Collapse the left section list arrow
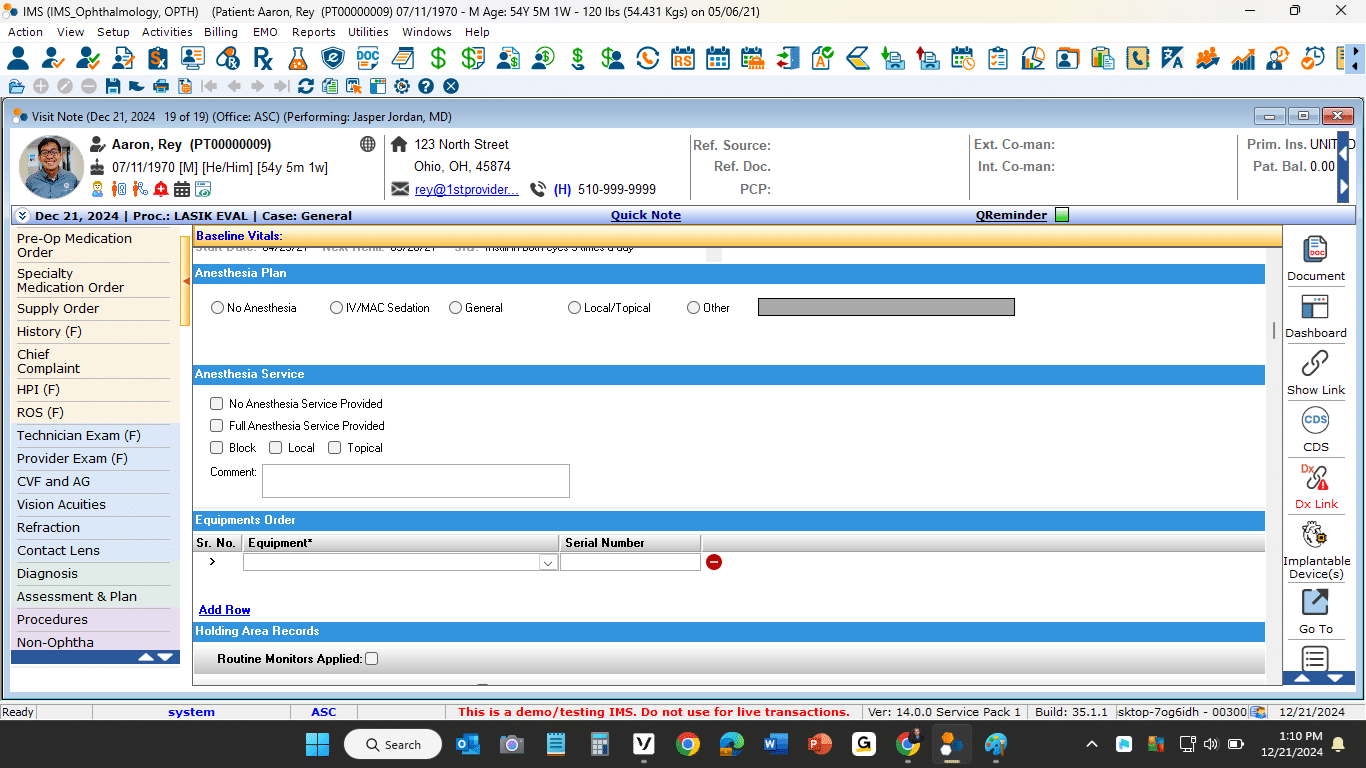 point(186,282)
